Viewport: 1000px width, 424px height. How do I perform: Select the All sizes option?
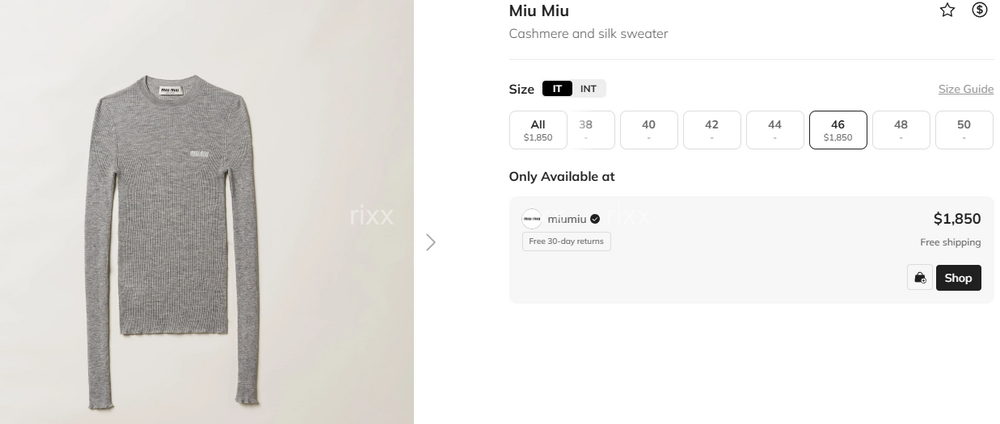pos(538,130)
